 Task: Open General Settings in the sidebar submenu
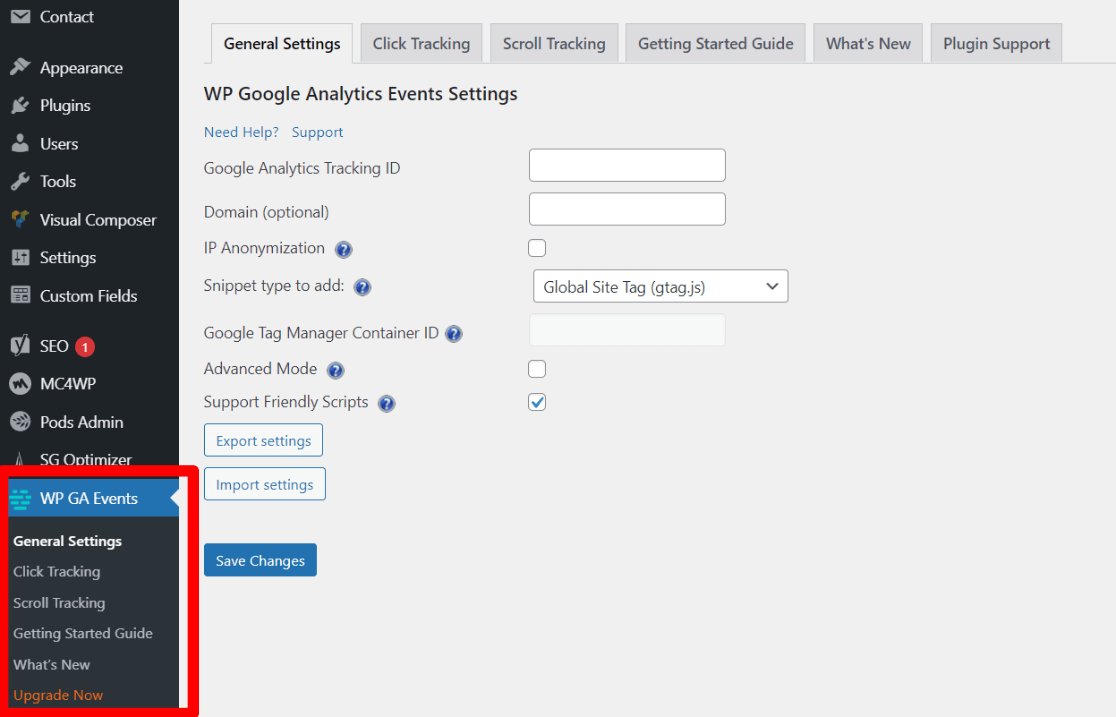[68, 541]
